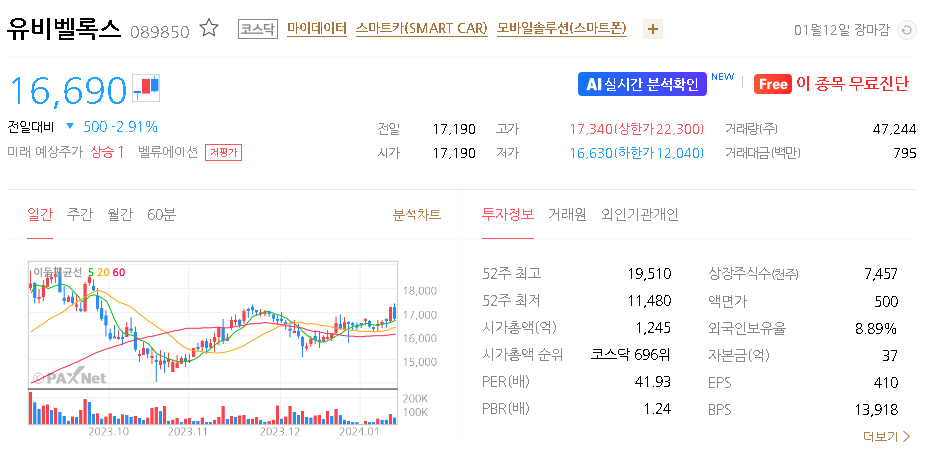Click 52주 최고 value 19,510
The height and width of the screenshot is (460, 936).
[649, 274]
